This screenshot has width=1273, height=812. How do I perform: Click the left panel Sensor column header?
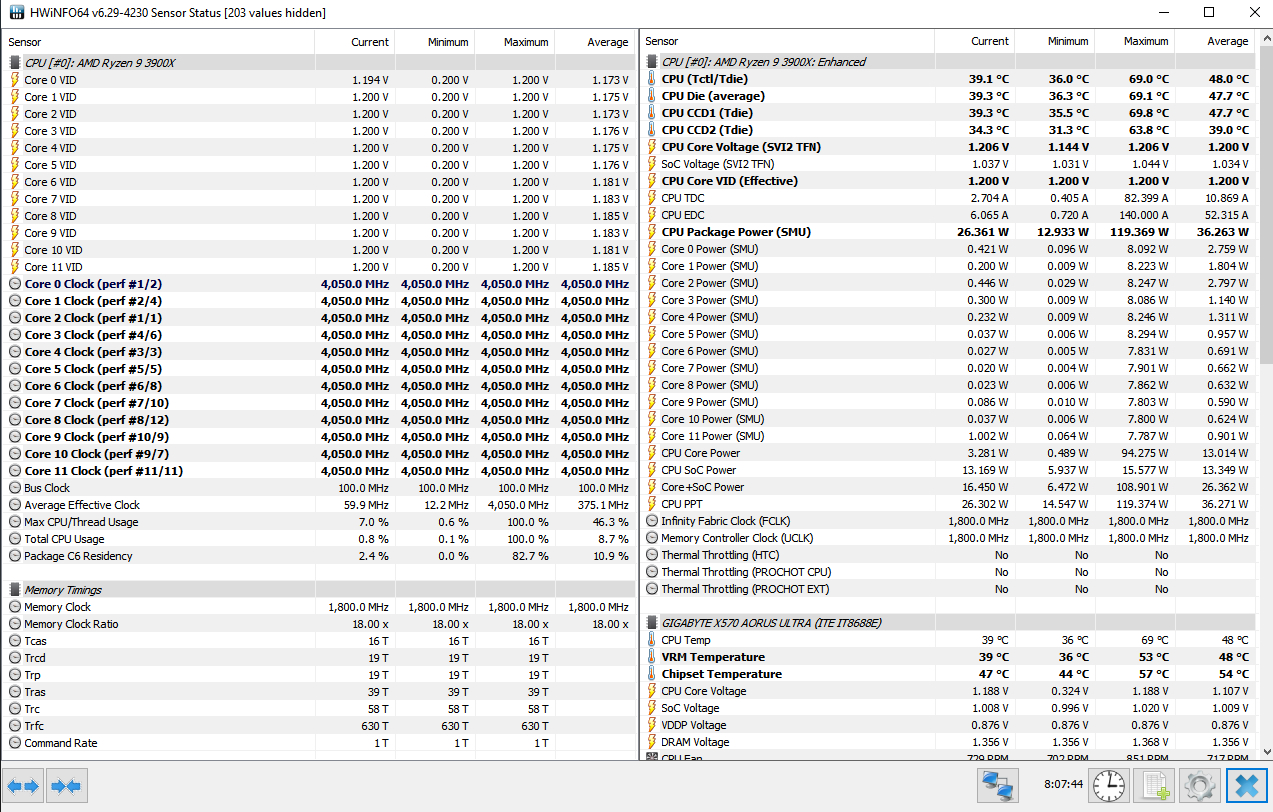(159, 42)
